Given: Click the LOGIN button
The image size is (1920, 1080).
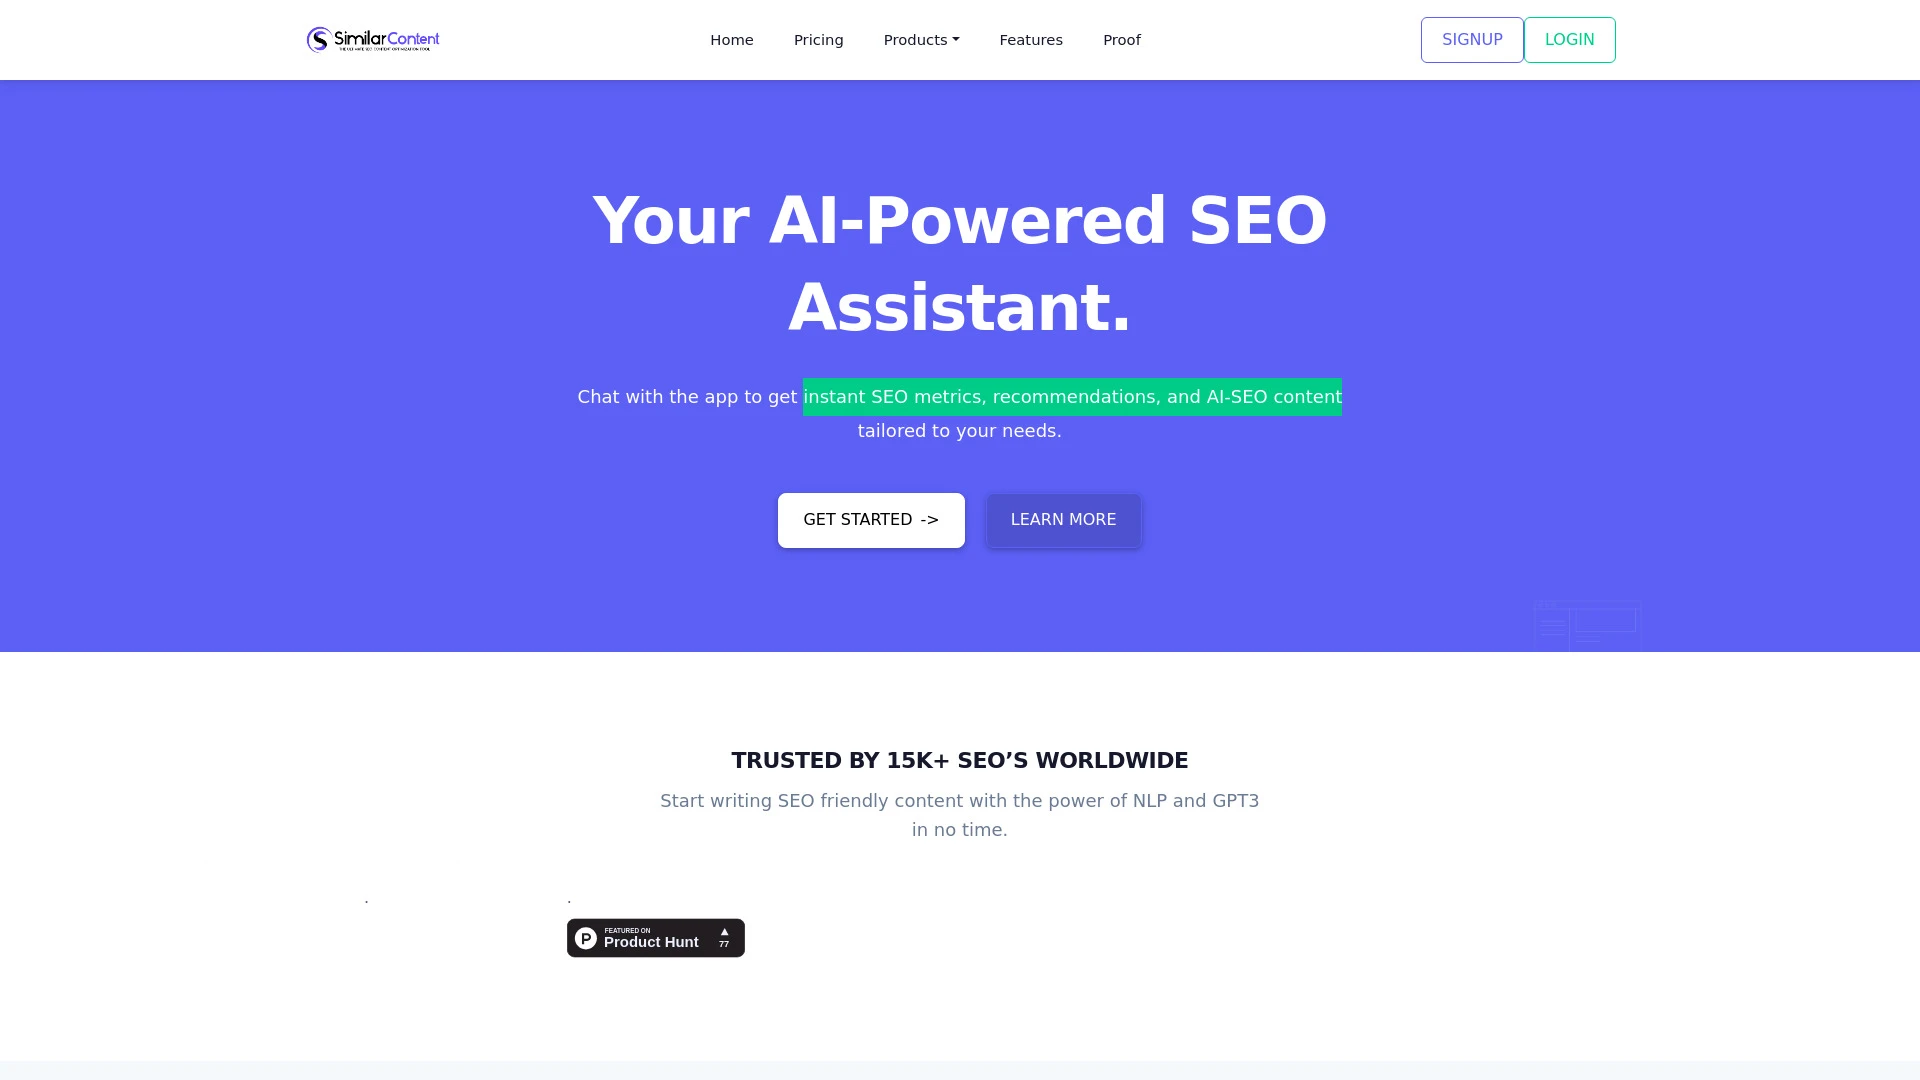Looking at the screenshot, I should [x=1569, y=40].
